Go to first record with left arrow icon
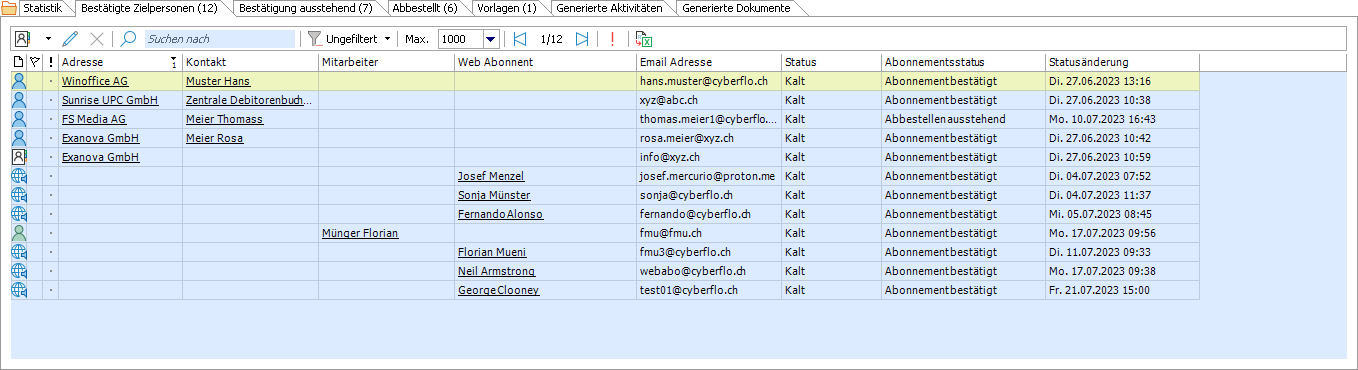The width and height of the screenshot is (1358, 370). [519, 39]
